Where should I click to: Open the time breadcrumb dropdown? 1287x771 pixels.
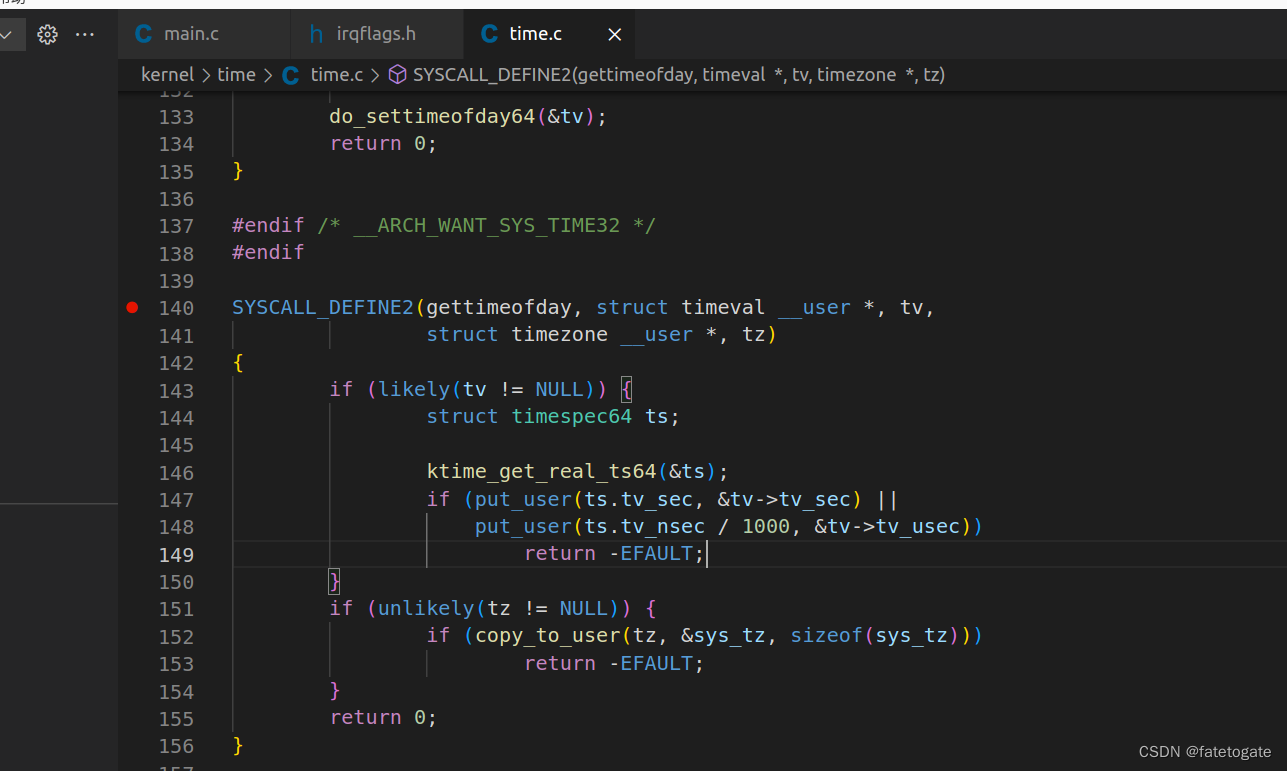(x=236, y=74)
